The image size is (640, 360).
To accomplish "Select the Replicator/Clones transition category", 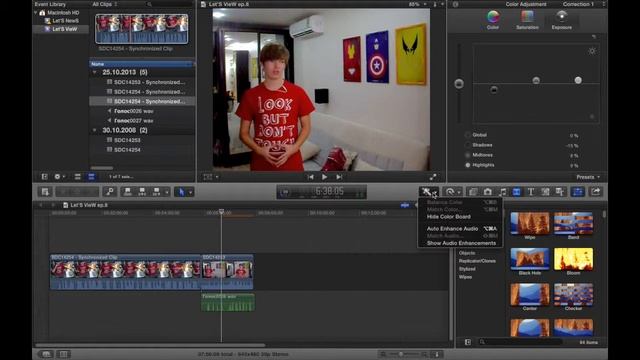I will tap(477, 261).
